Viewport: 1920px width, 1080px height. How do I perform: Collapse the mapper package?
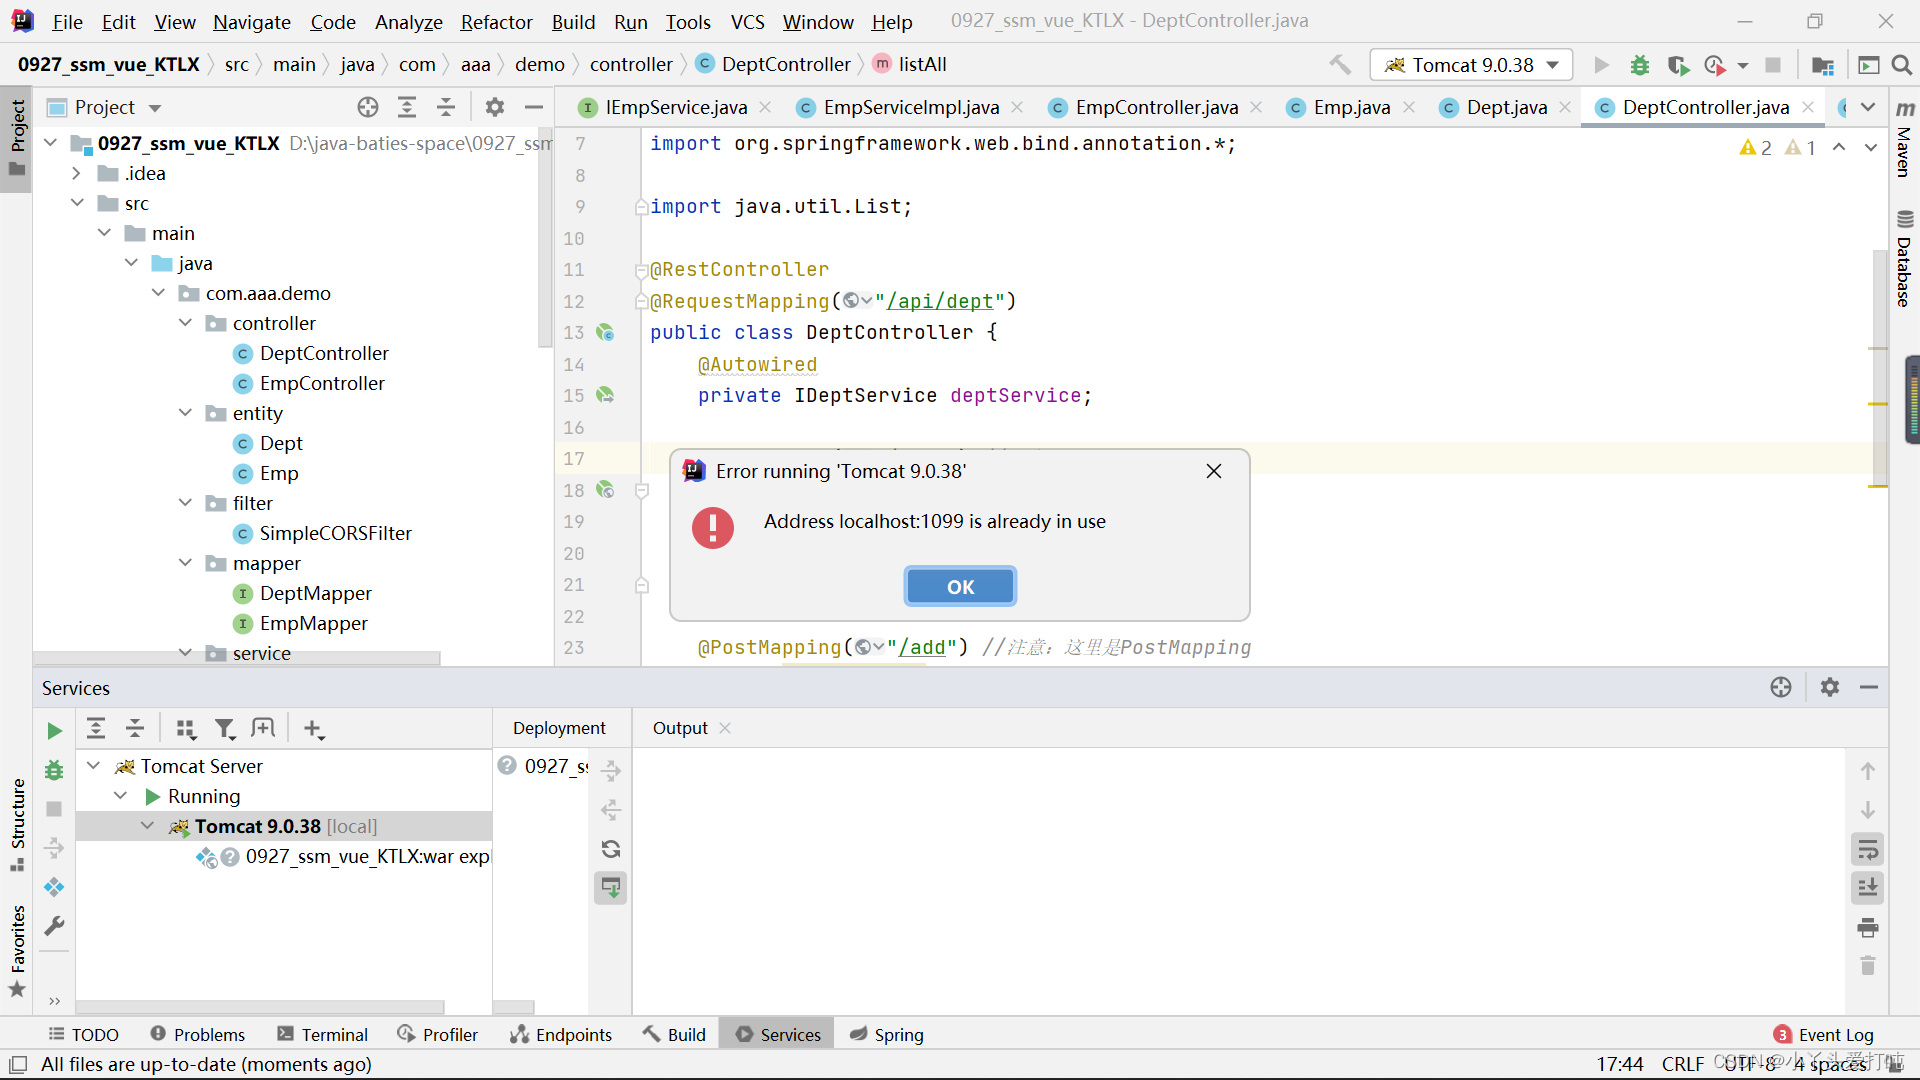[x=185, y=563]
